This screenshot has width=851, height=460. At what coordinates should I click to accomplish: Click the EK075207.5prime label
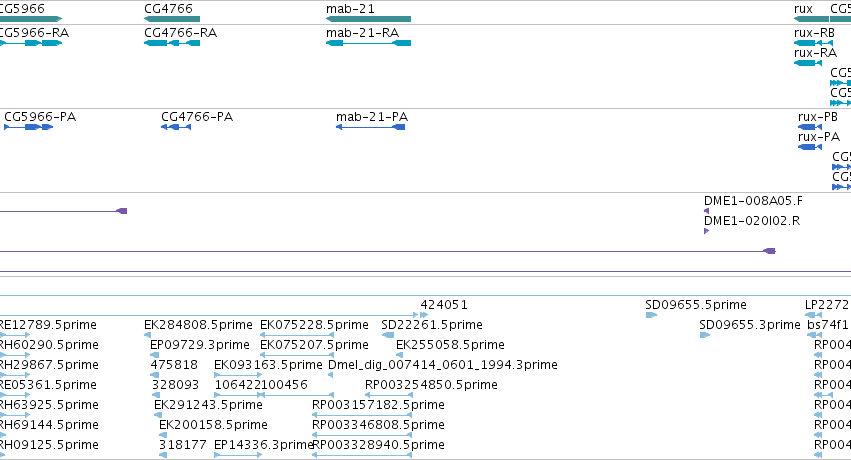click(x=314, y=345)
